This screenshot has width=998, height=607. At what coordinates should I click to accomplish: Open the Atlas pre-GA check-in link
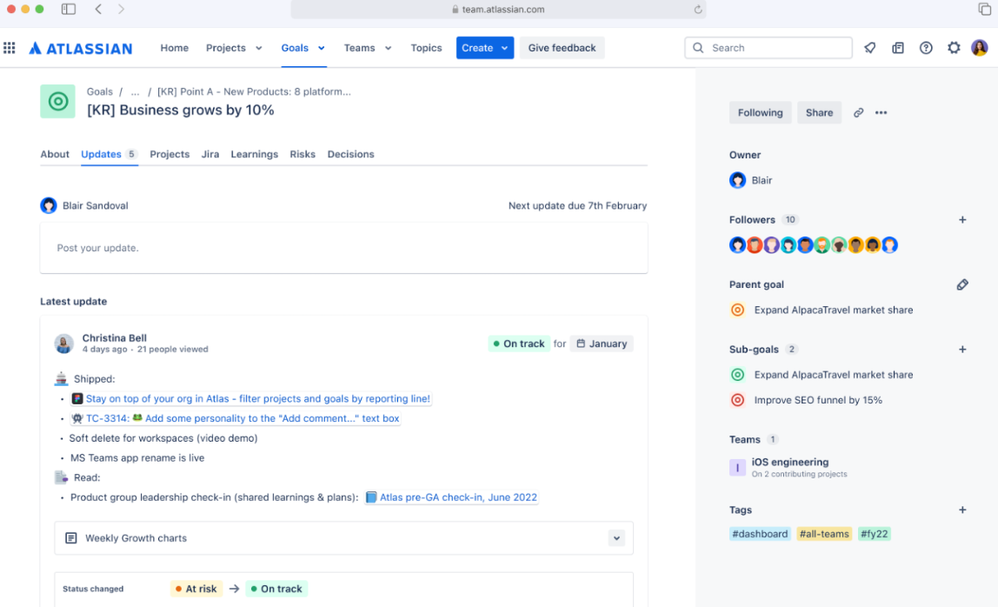457,497
